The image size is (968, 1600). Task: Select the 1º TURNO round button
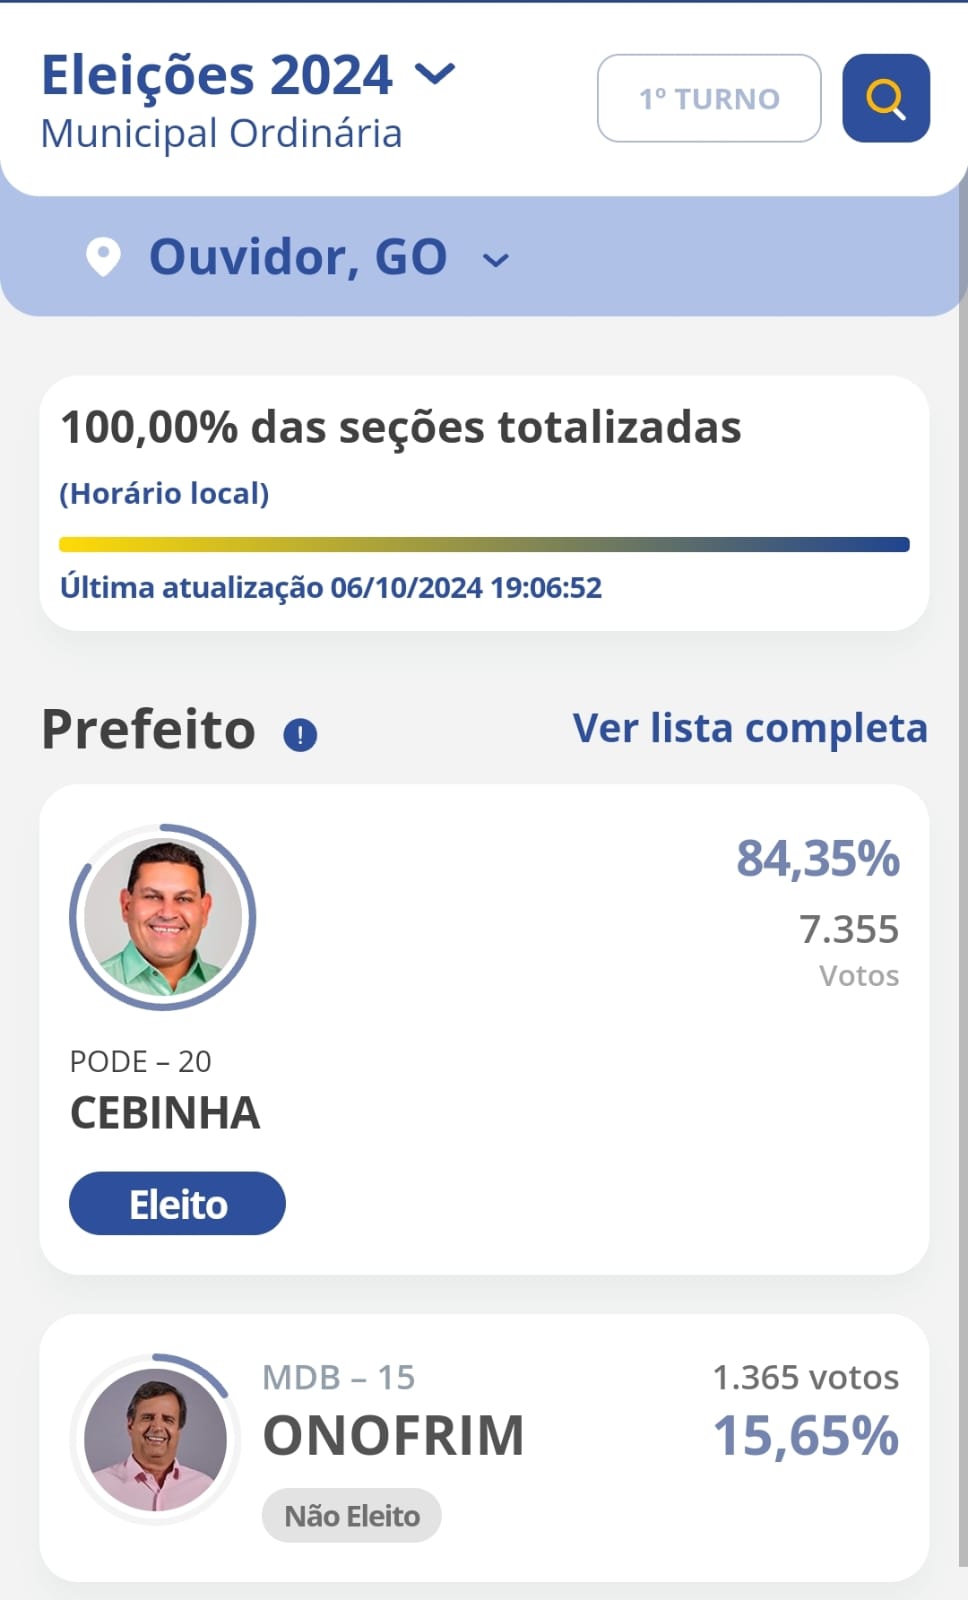tap(709, 98)
